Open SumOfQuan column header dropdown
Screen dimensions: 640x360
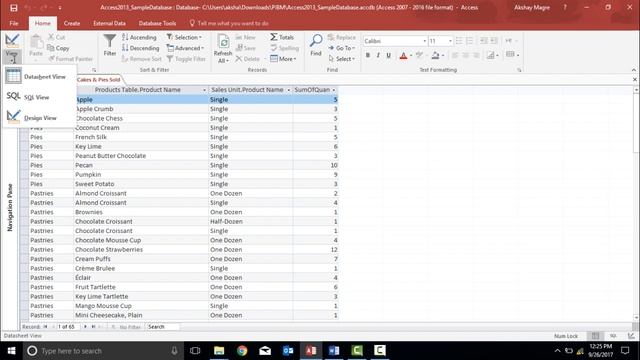(x=333, y=90)
